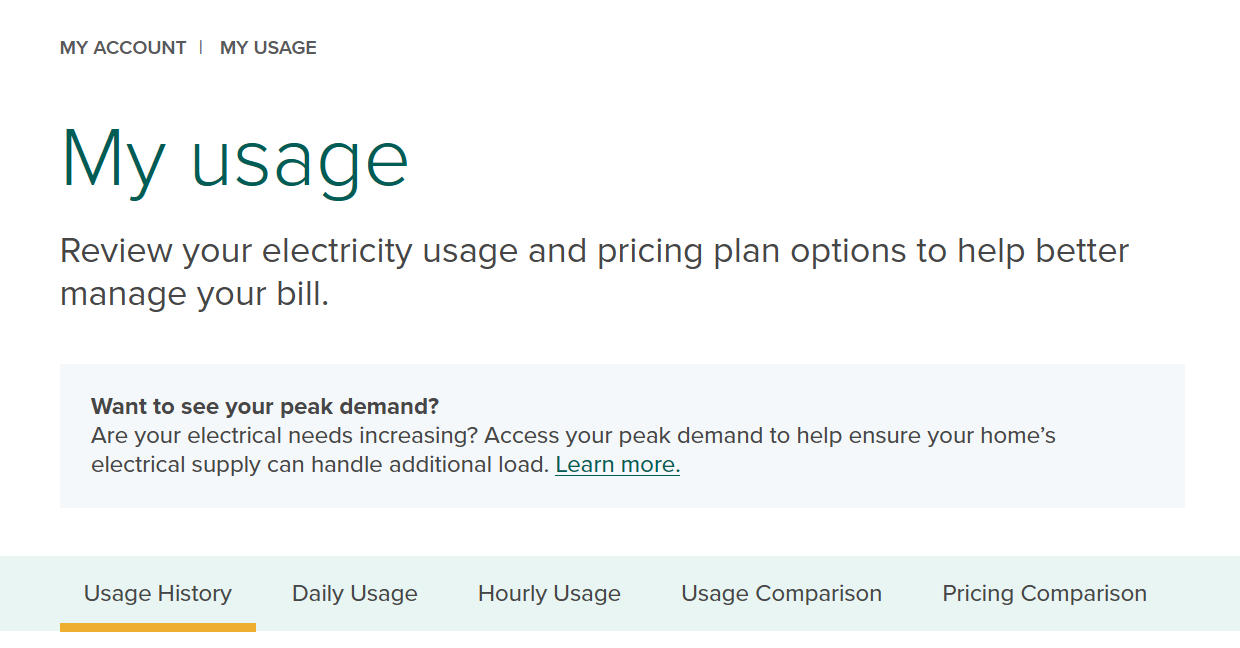
Task: Click the "manage your bill." text line
Action: point(194,294)
